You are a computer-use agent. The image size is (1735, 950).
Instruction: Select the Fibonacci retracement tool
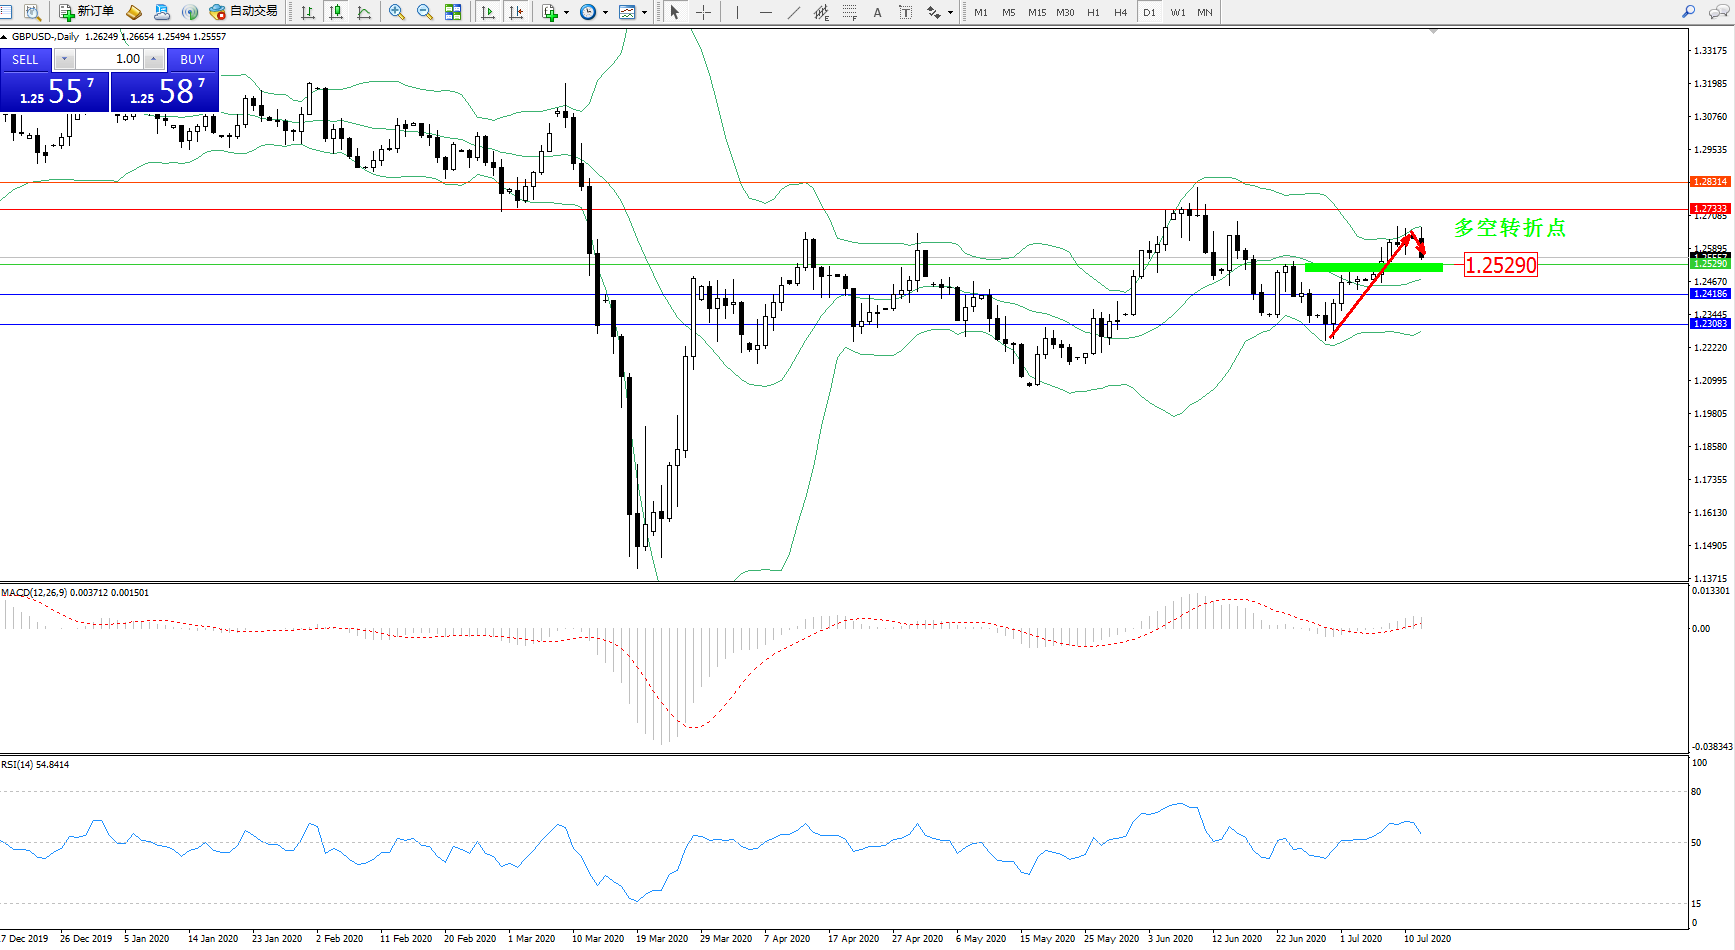[849, 12]
